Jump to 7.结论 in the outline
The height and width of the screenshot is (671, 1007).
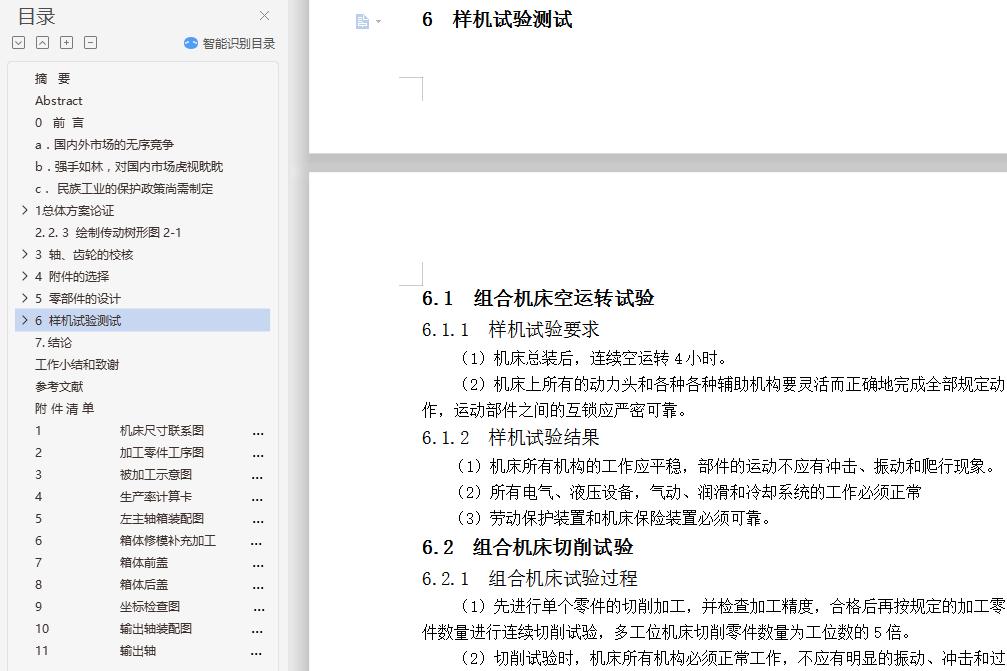(53, 343)
